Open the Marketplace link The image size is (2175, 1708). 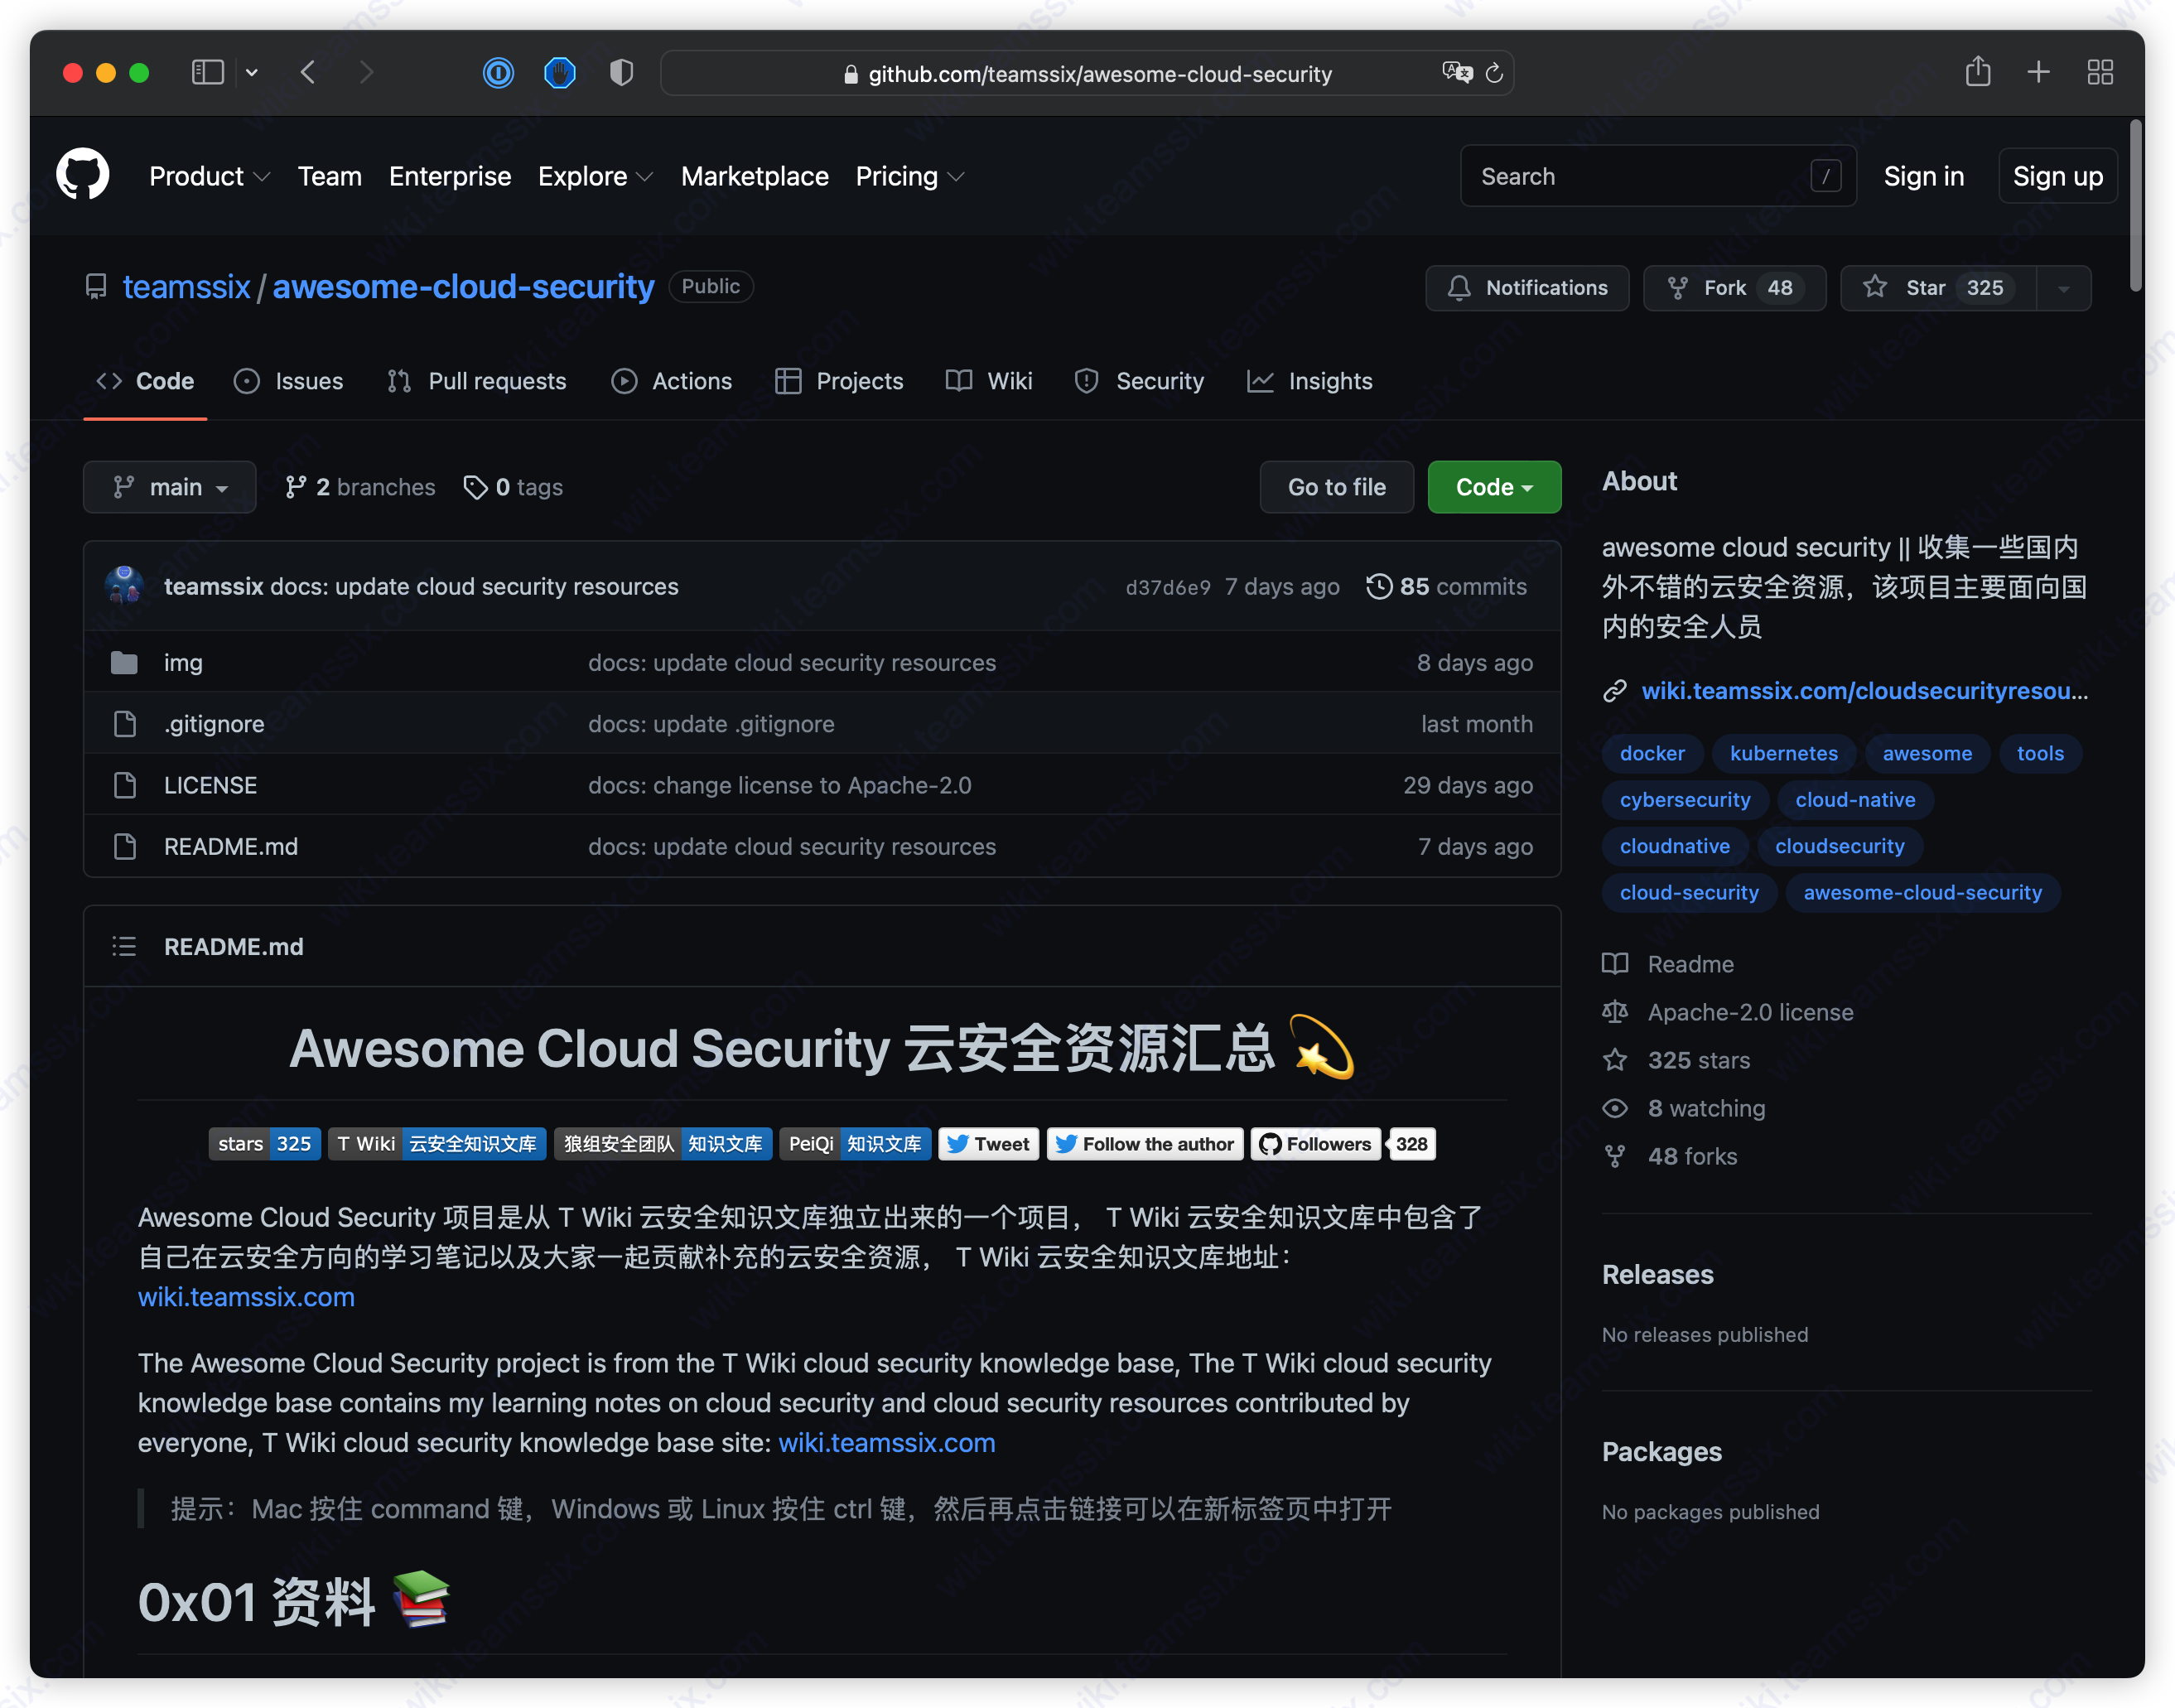(x=754, y=176)
